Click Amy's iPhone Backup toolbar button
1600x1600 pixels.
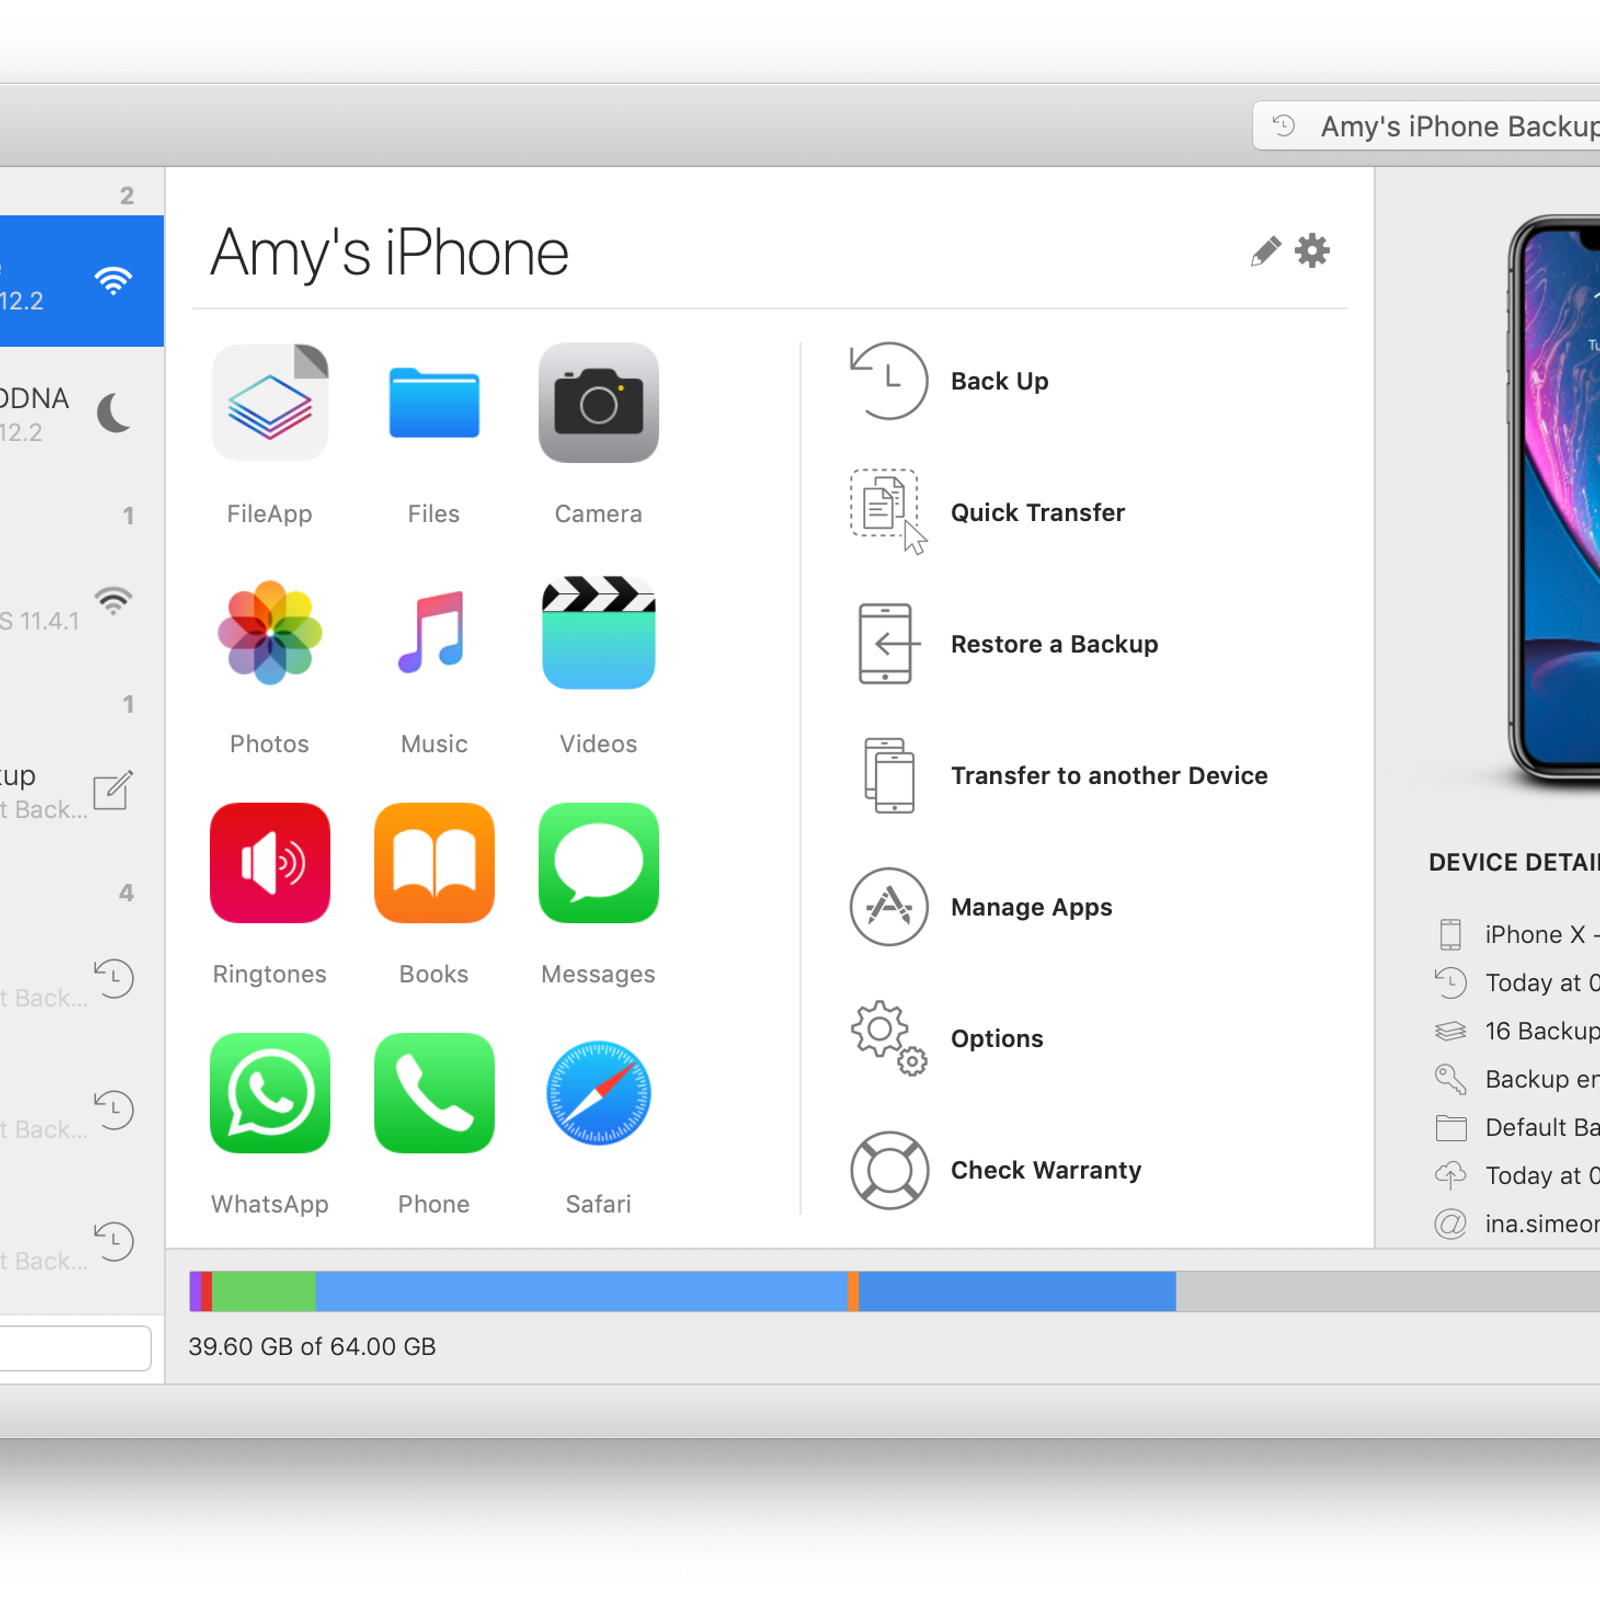(x=1426, y=126)
